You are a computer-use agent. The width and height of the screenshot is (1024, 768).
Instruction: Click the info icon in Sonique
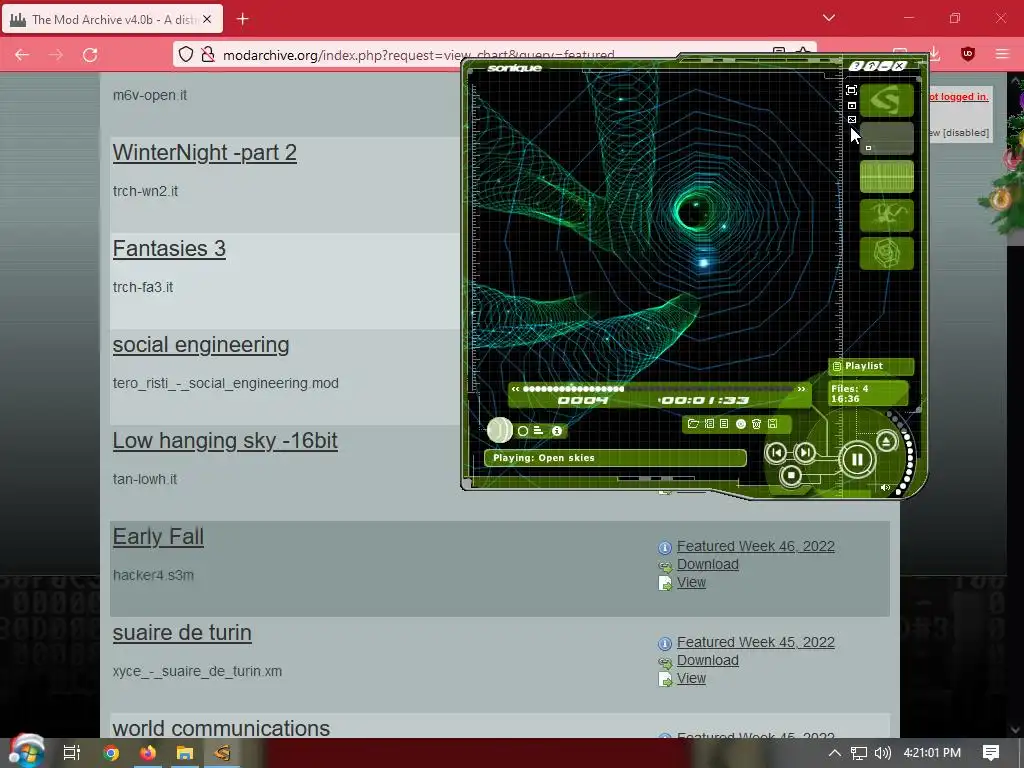tap(557, 431)
